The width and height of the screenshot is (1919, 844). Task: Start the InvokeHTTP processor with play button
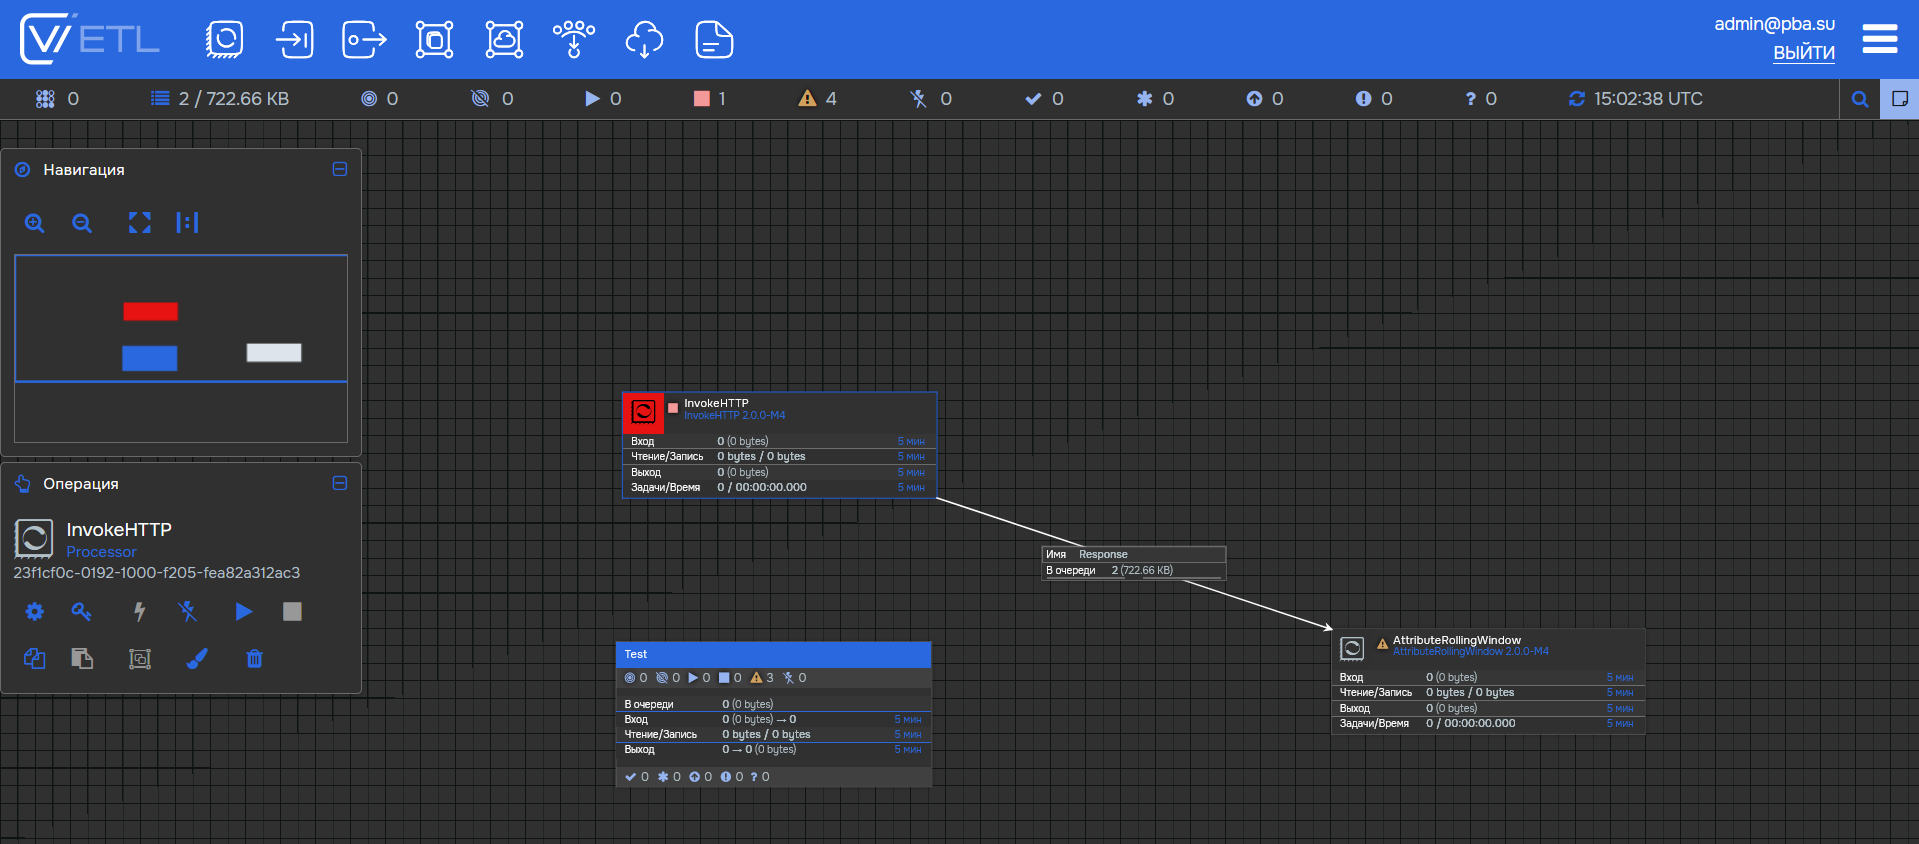244,611
